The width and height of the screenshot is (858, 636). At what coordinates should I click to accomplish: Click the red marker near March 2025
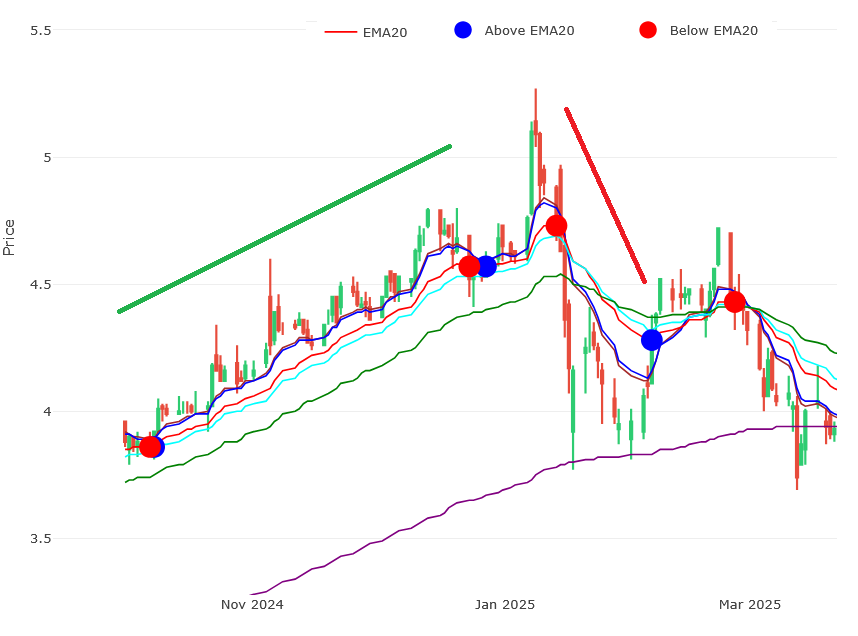pyautogui.click(x=734, y=302)
